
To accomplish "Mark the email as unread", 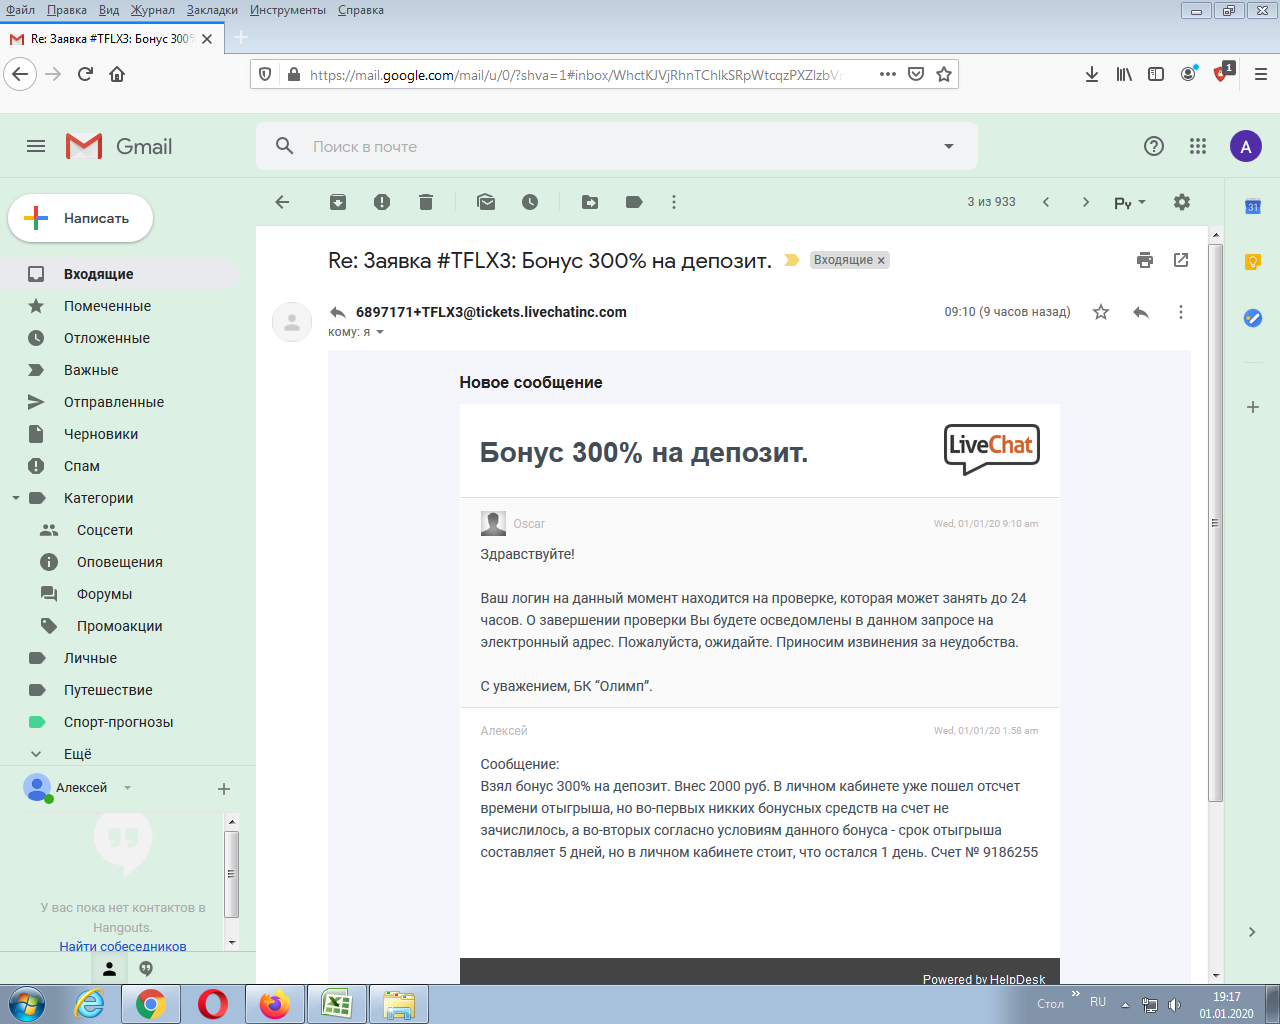I will 486,202.
